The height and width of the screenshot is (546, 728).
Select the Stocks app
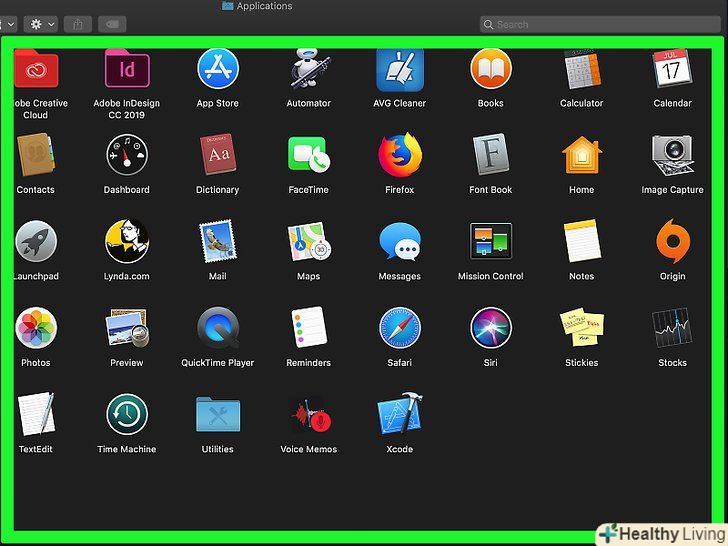click(x=672, y=328)
